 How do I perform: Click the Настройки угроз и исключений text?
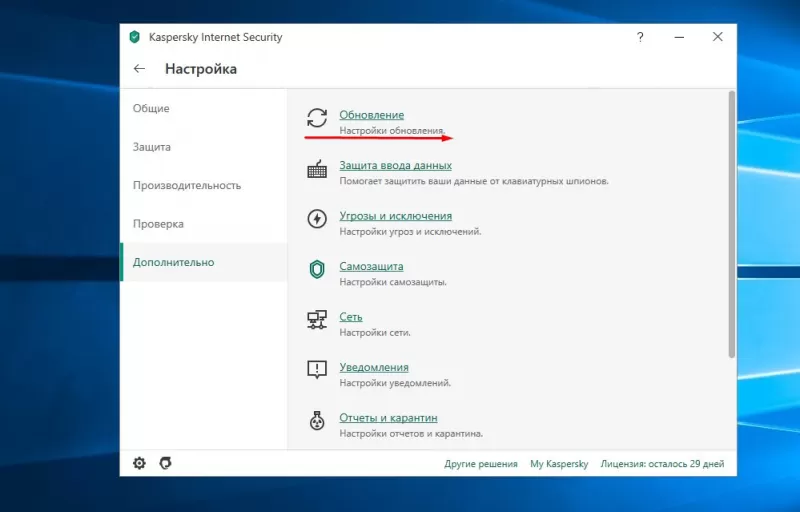410,232
